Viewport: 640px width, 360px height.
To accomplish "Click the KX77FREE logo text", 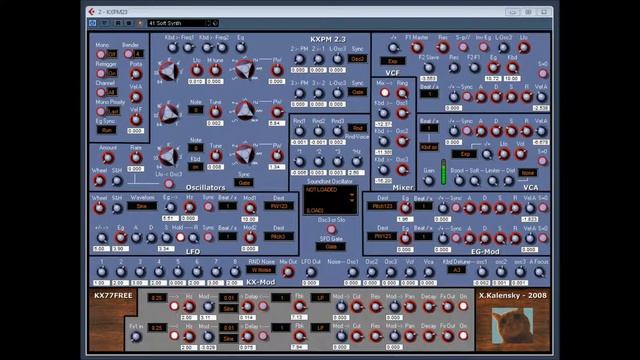I will coord(113,296).
